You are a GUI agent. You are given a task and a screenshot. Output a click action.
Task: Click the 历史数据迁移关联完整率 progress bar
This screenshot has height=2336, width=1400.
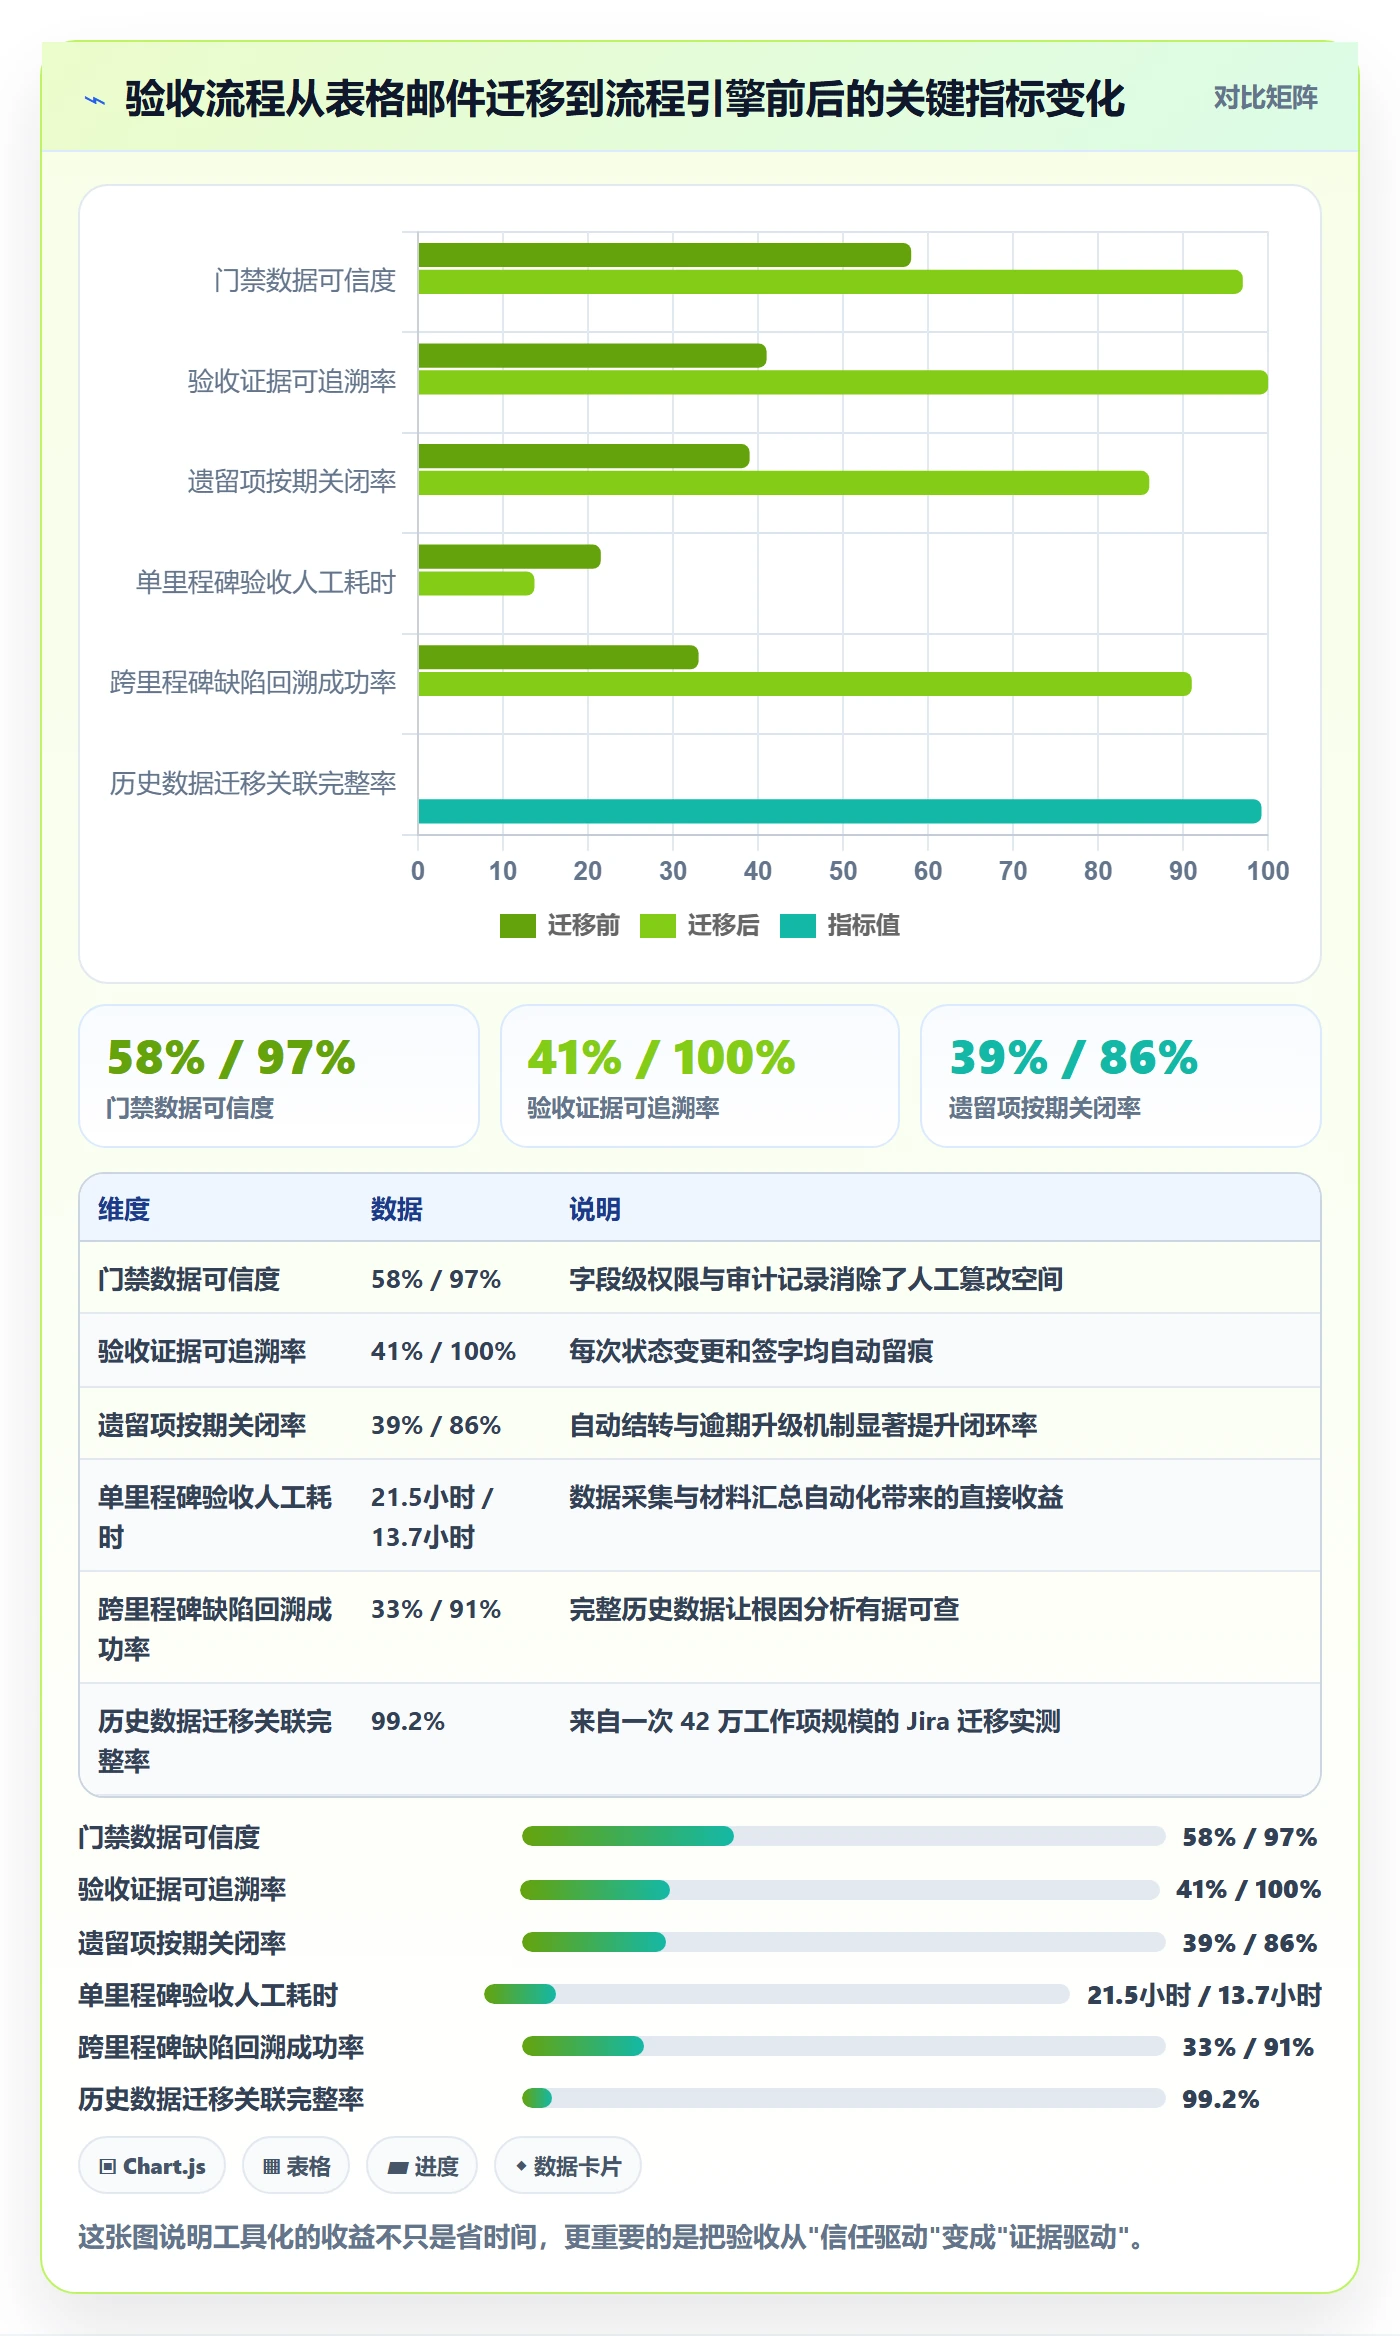843,2098
